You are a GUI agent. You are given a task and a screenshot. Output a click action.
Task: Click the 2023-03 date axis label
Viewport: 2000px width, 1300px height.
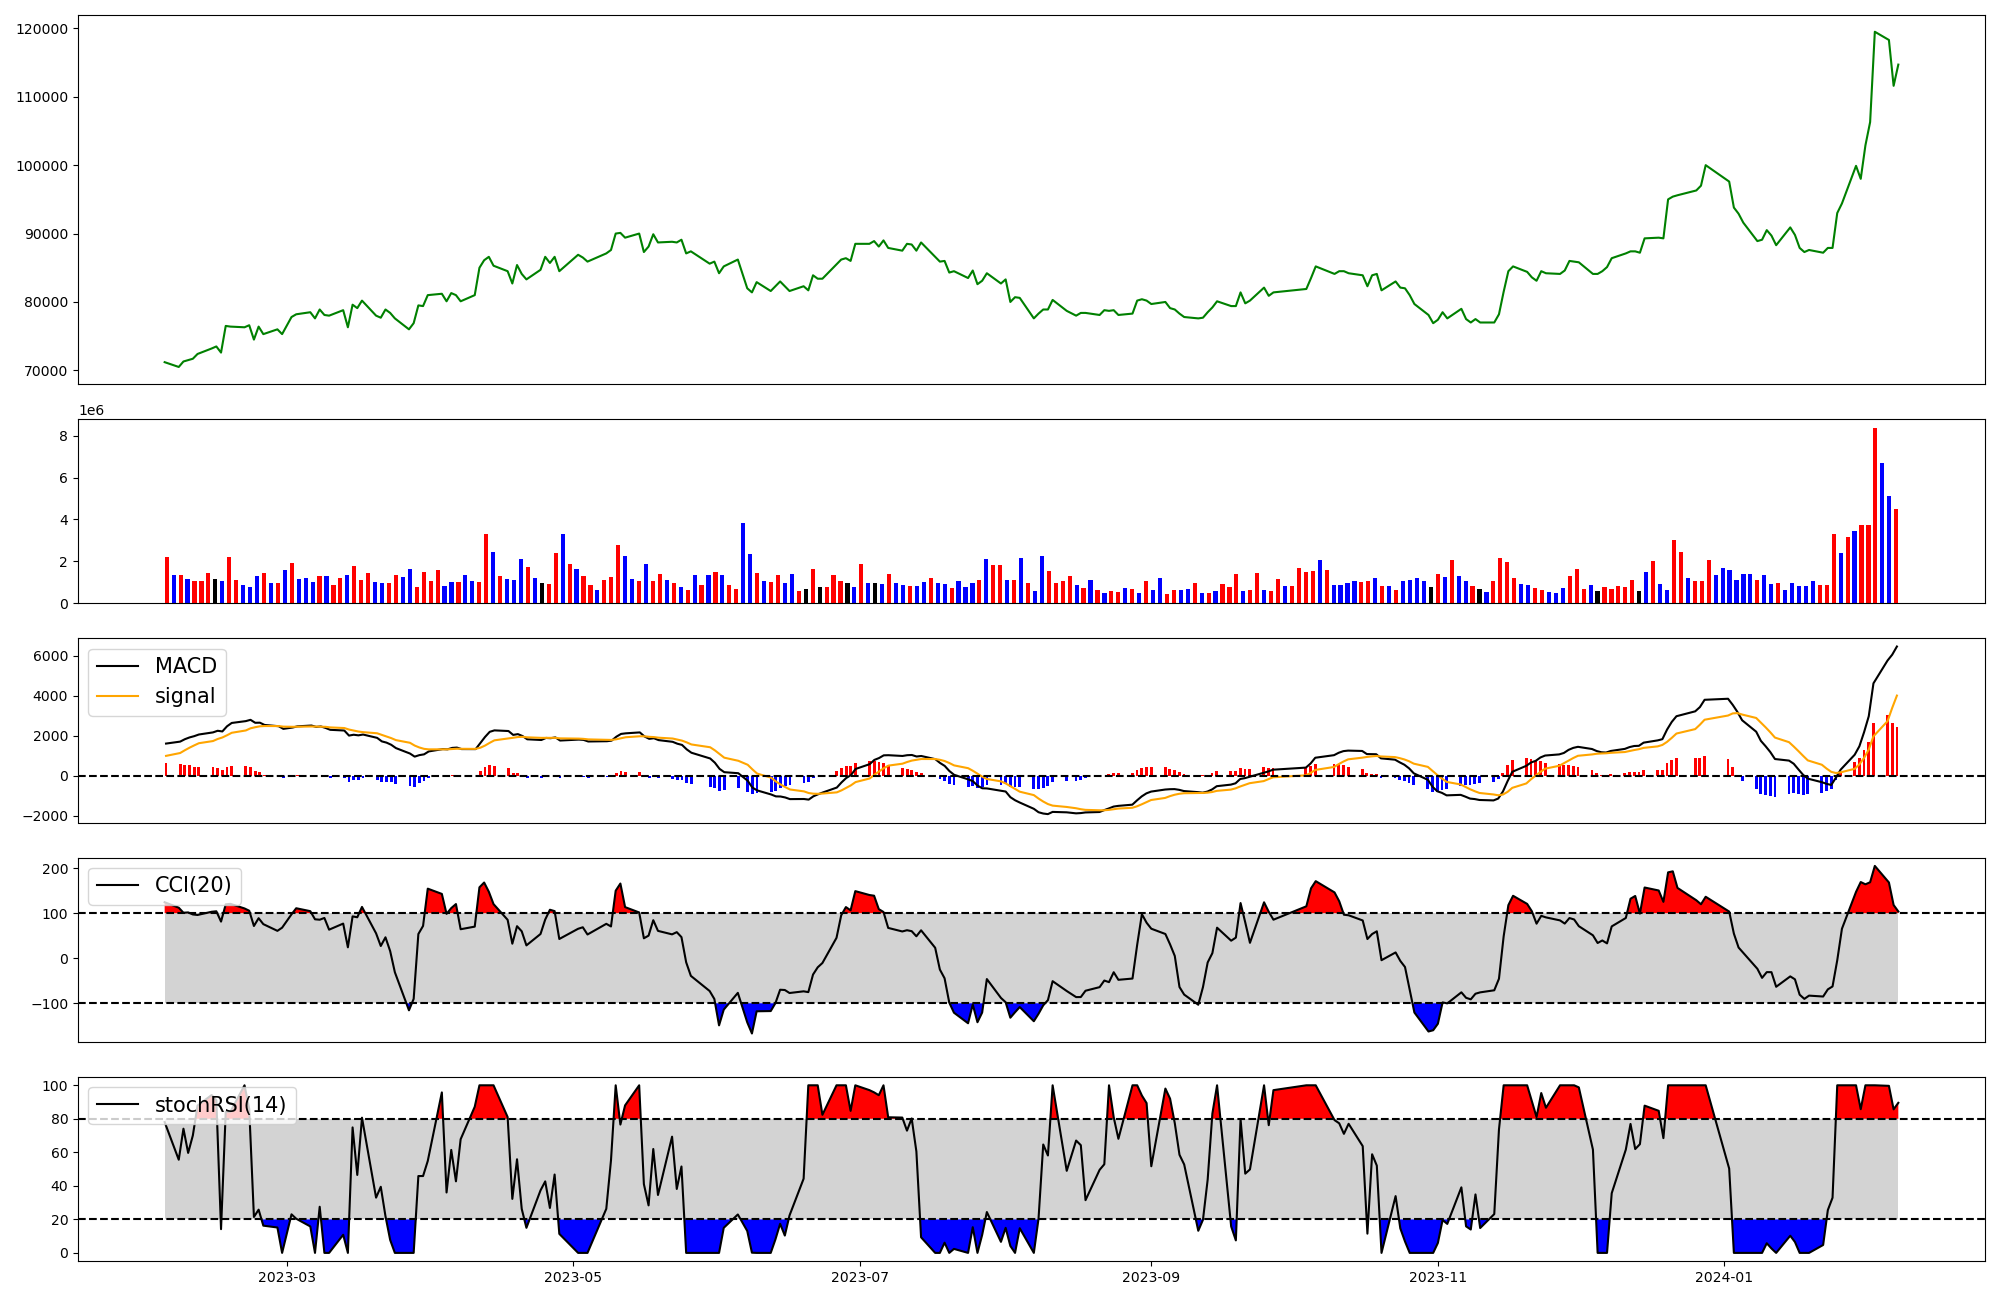[287, 1277]
